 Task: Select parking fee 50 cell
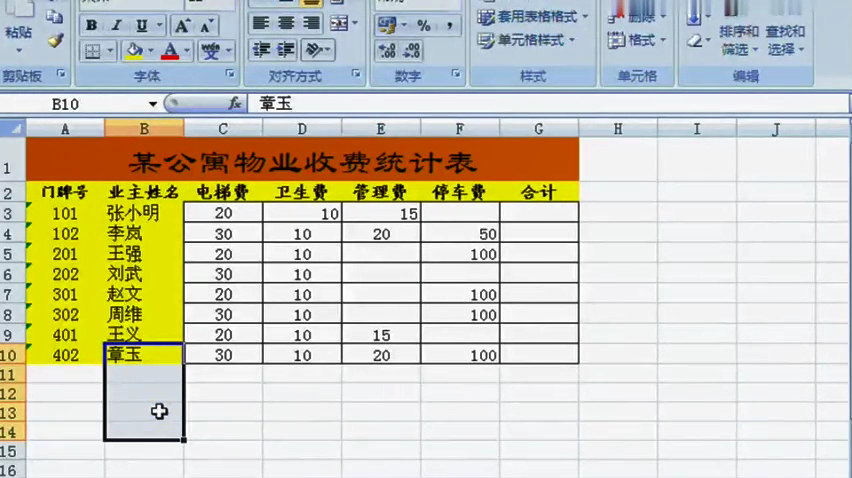460,234
